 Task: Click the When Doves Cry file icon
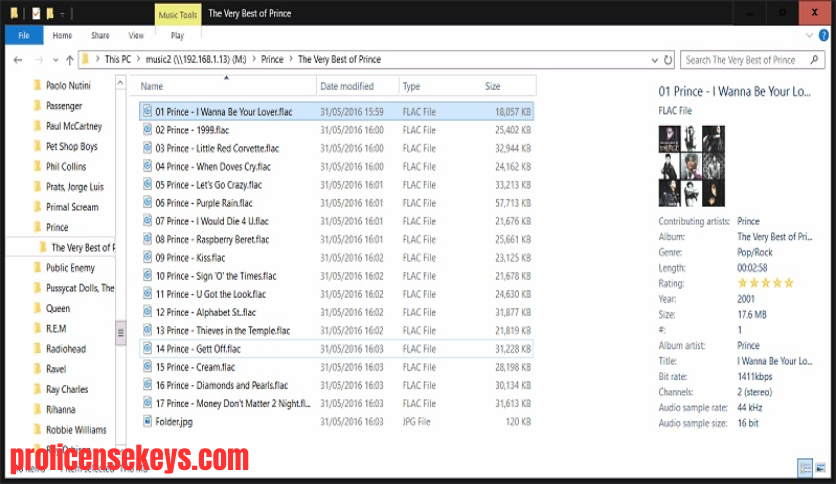point(147,166)
